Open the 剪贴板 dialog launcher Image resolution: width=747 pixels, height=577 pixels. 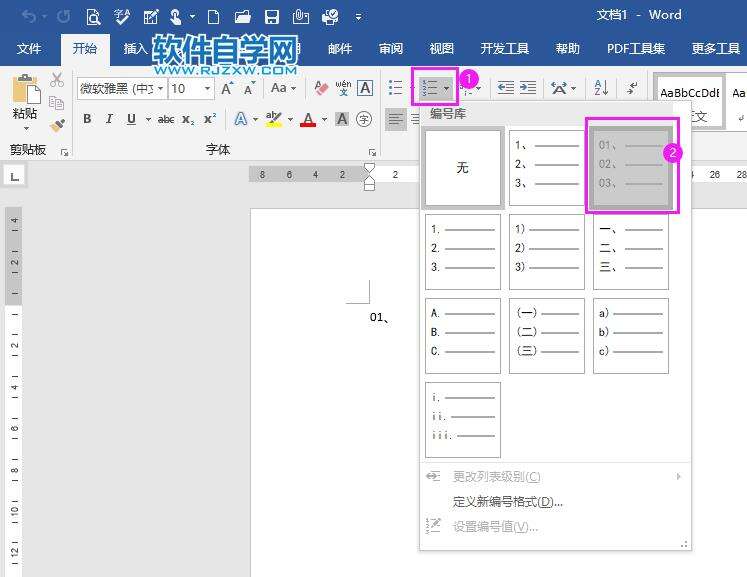pyautogui.click(x=64, y=152)
